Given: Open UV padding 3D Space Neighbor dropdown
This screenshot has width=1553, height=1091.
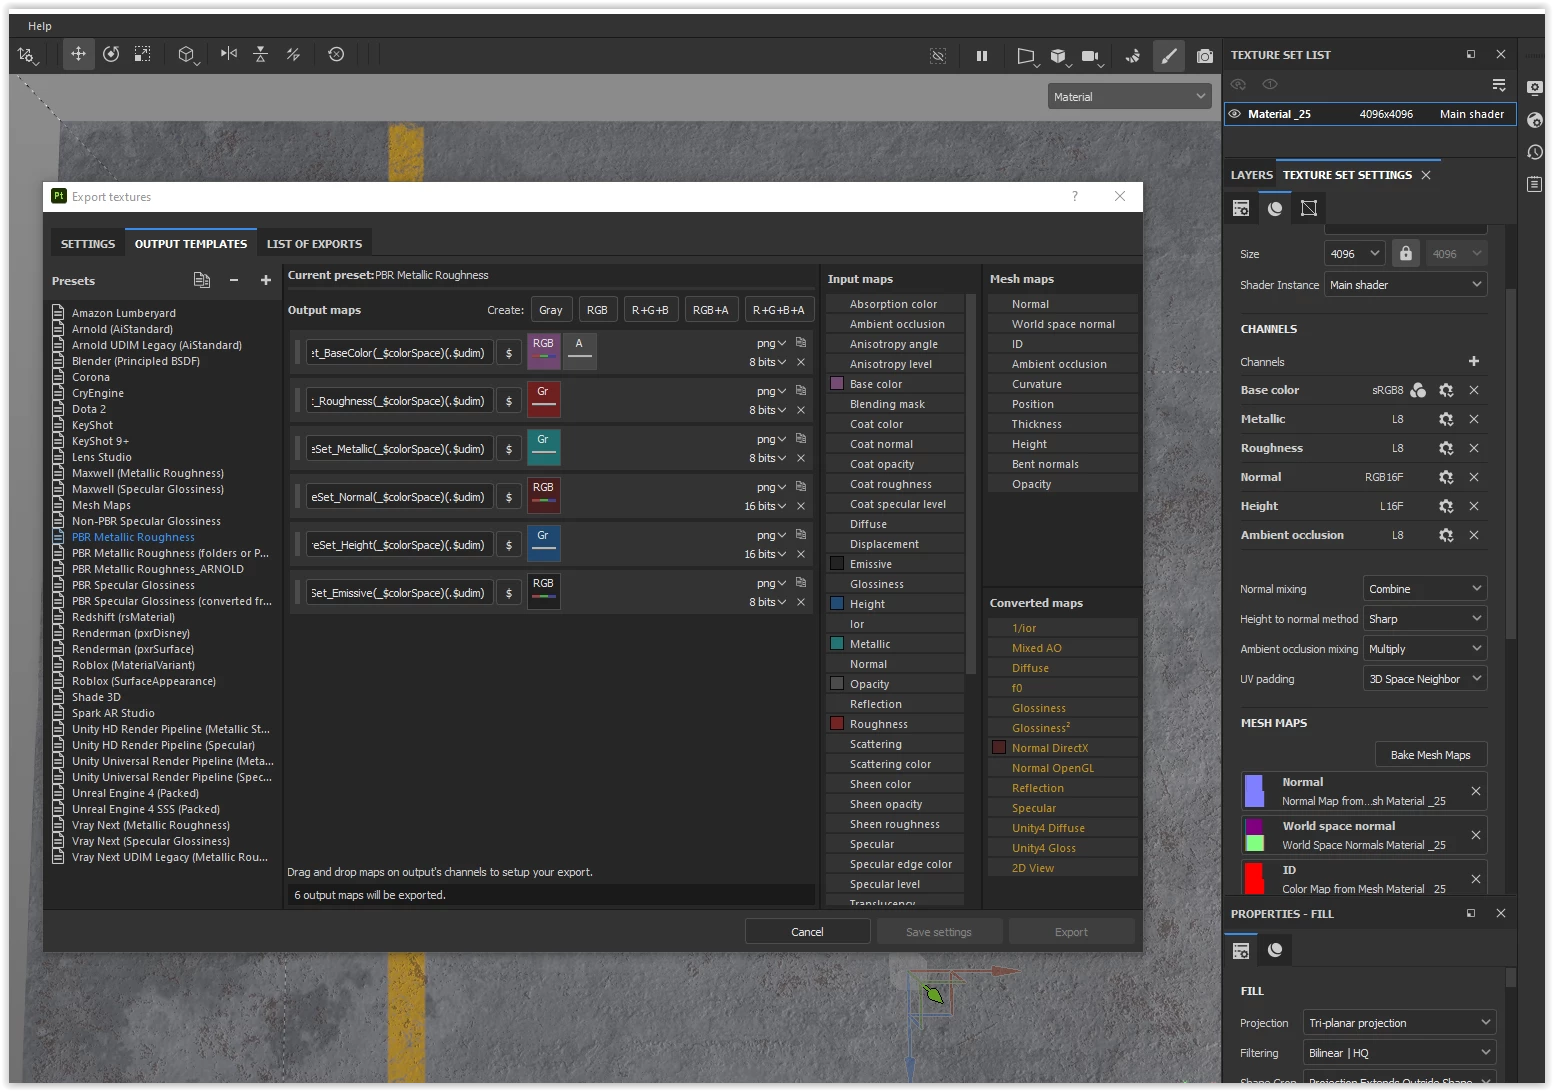Looking at the screenshot, I should pyautogui.click(x=1425, y=679).
